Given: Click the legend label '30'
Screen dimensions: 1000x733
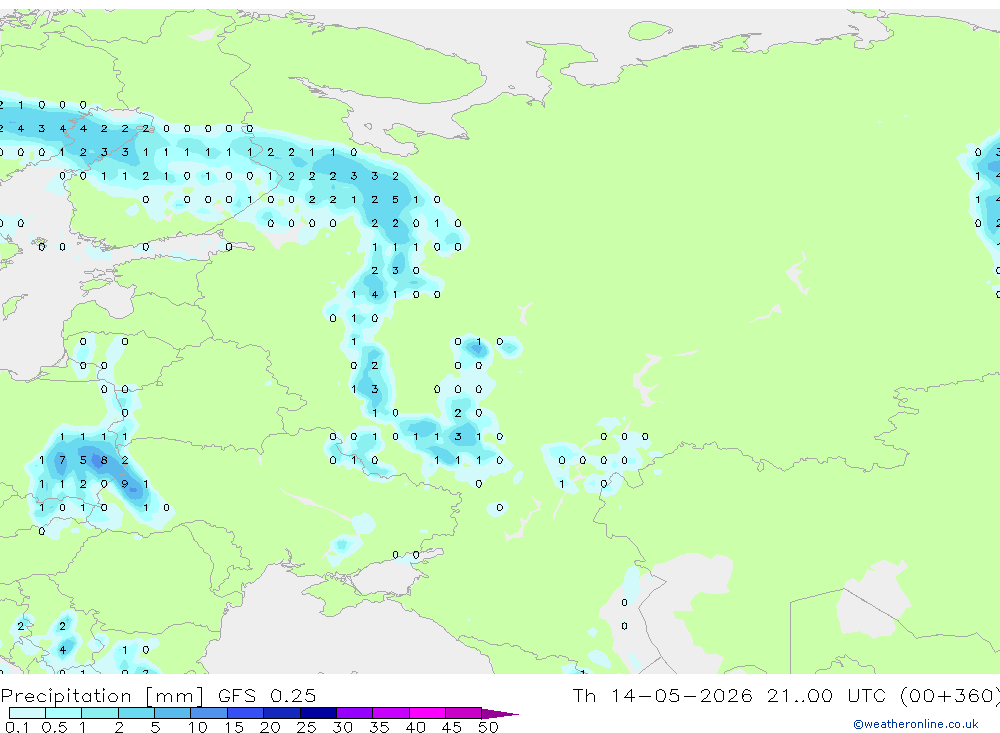Looking at the screenshot, I should tap(343, 727).
